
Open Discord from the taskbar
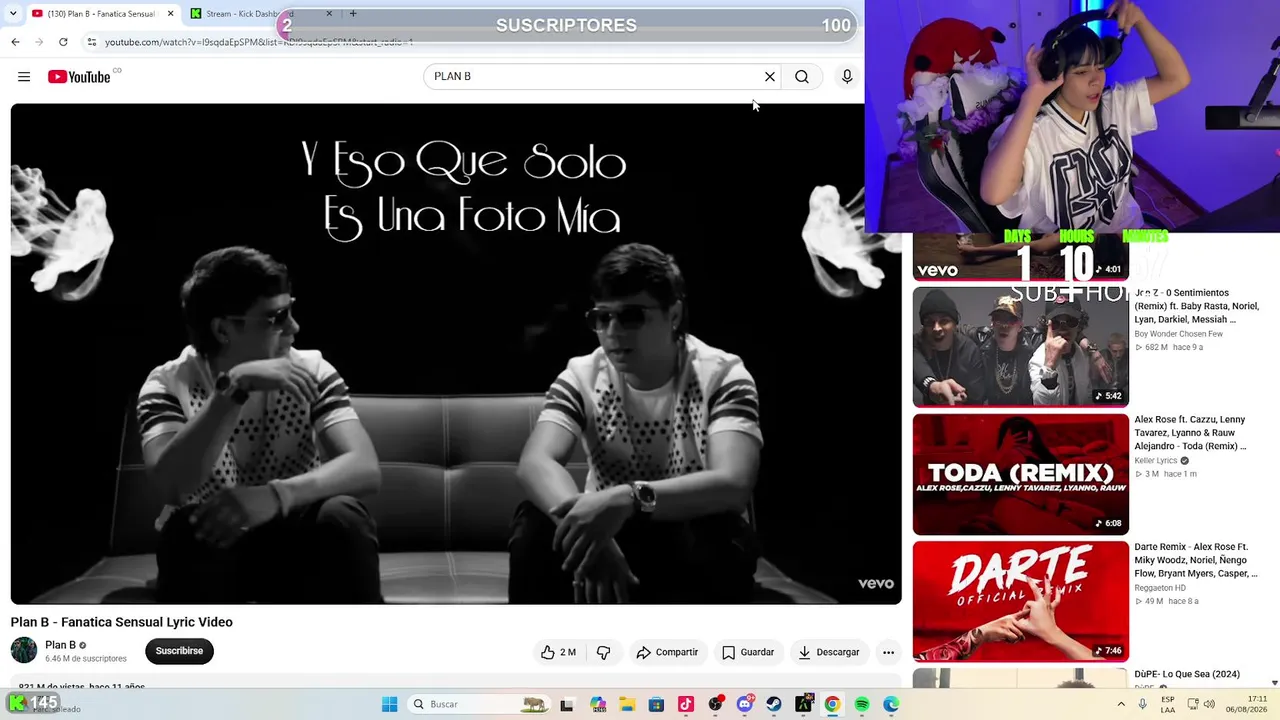tap(745, 704)
